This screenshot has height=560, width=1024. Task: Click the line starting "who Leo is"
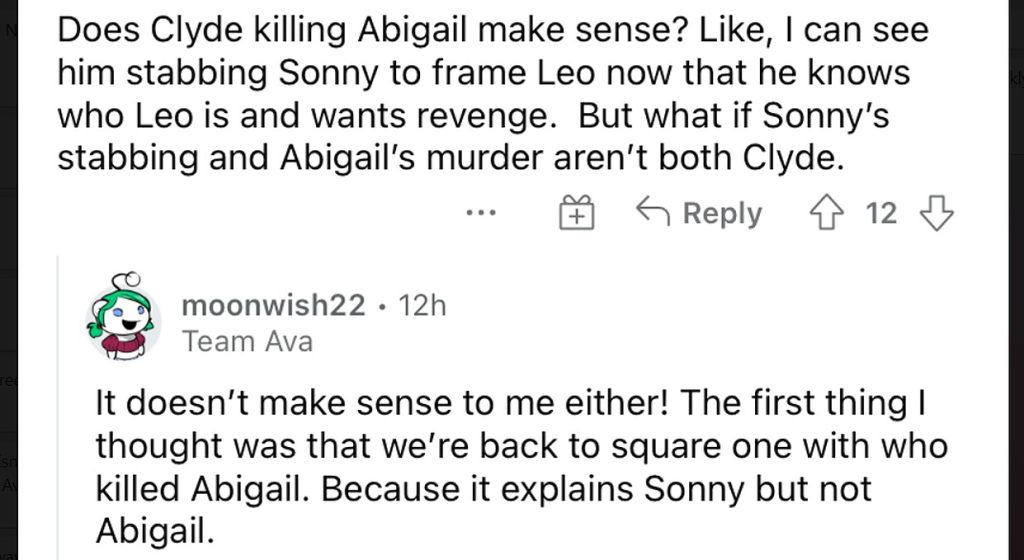click(x=473, y=114)
